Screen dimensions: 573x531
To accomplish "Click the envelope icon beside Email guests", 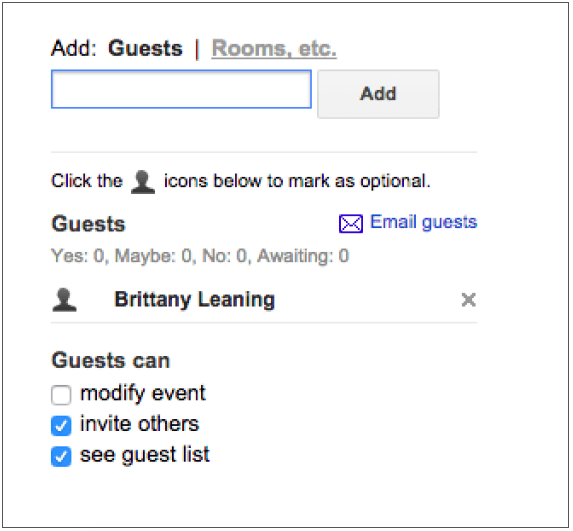I will 351,223.
